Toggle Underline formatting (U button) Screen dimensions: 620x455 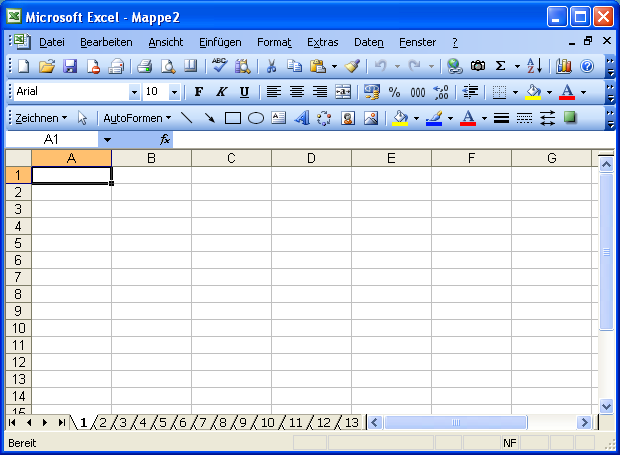[243, 92]
